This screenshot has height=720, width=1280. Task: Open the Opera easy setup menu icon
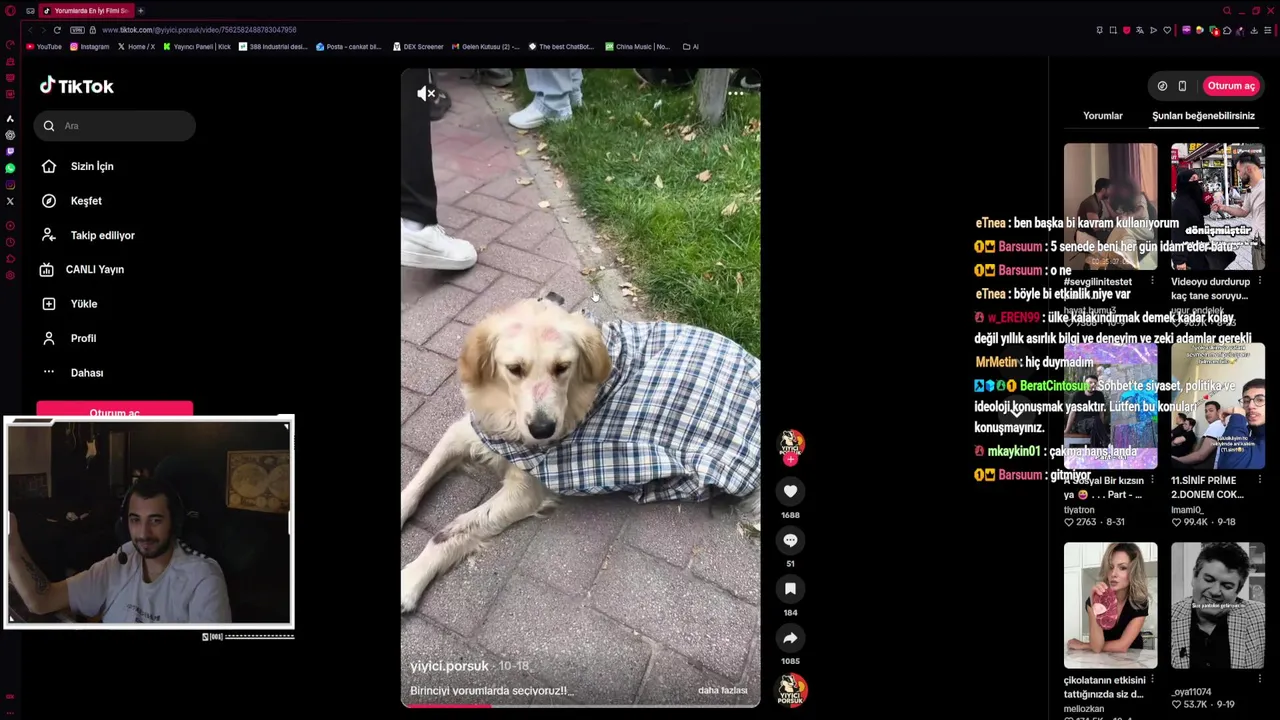click(x=1268, y=30)
